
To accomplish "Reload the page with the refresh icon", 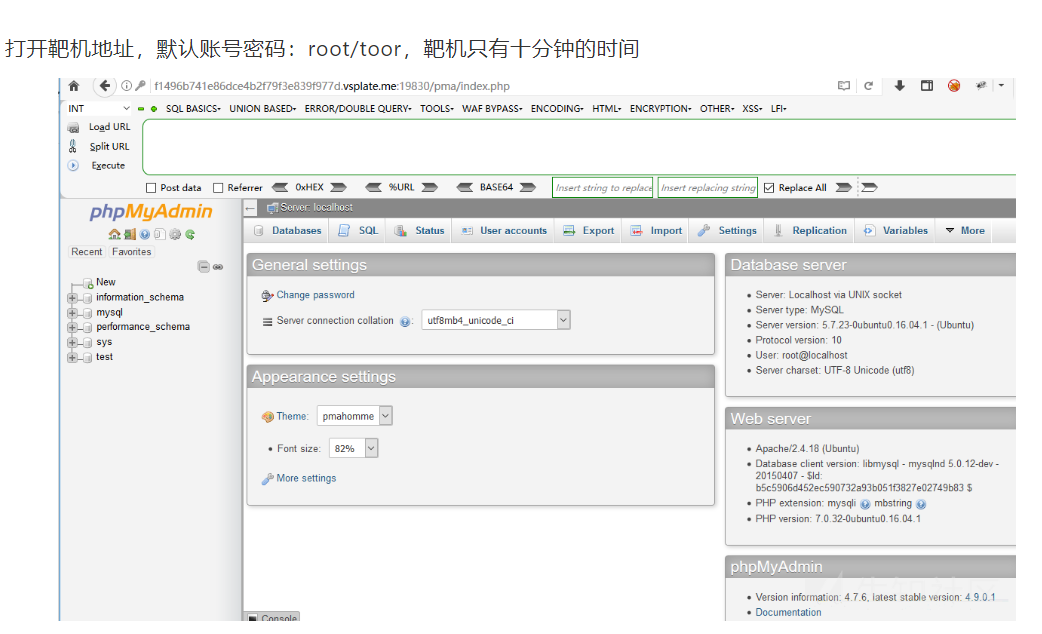I will coord(868,86).
